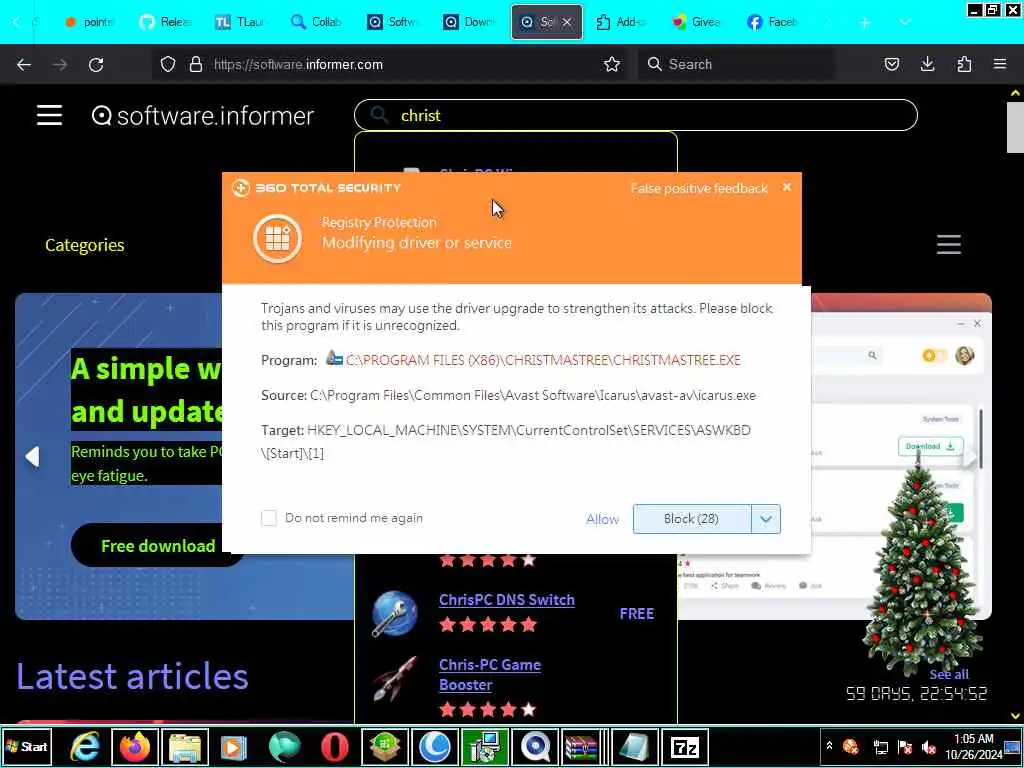Screen dimensions: 1024x768
Task: Click the magnifier icon in site search
Action: [379, 115]
